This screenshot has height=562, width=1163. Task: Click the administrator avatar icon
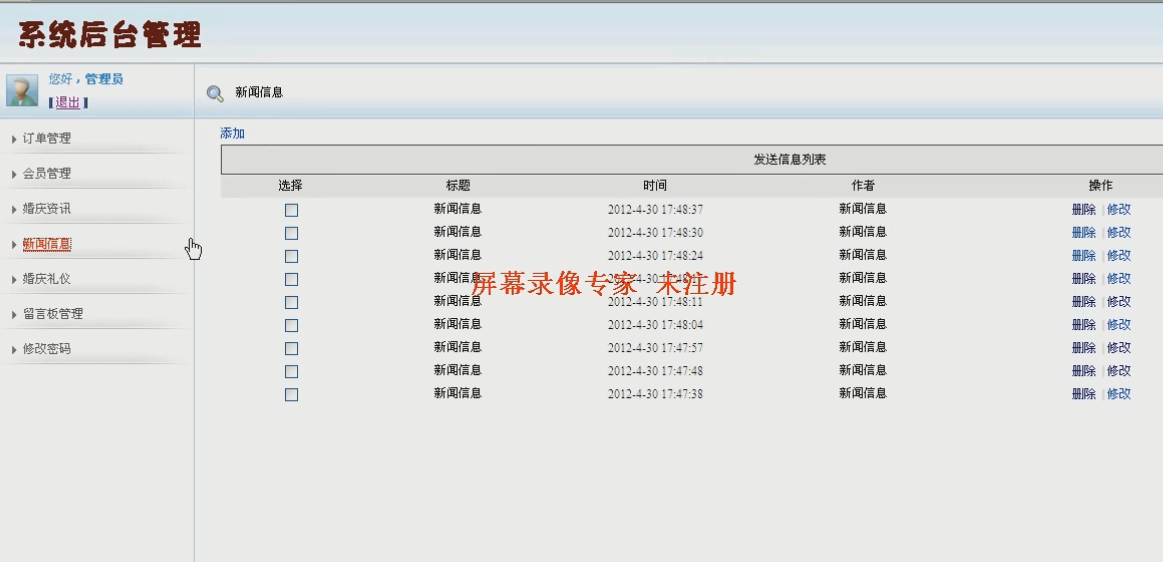click(22, 90)
